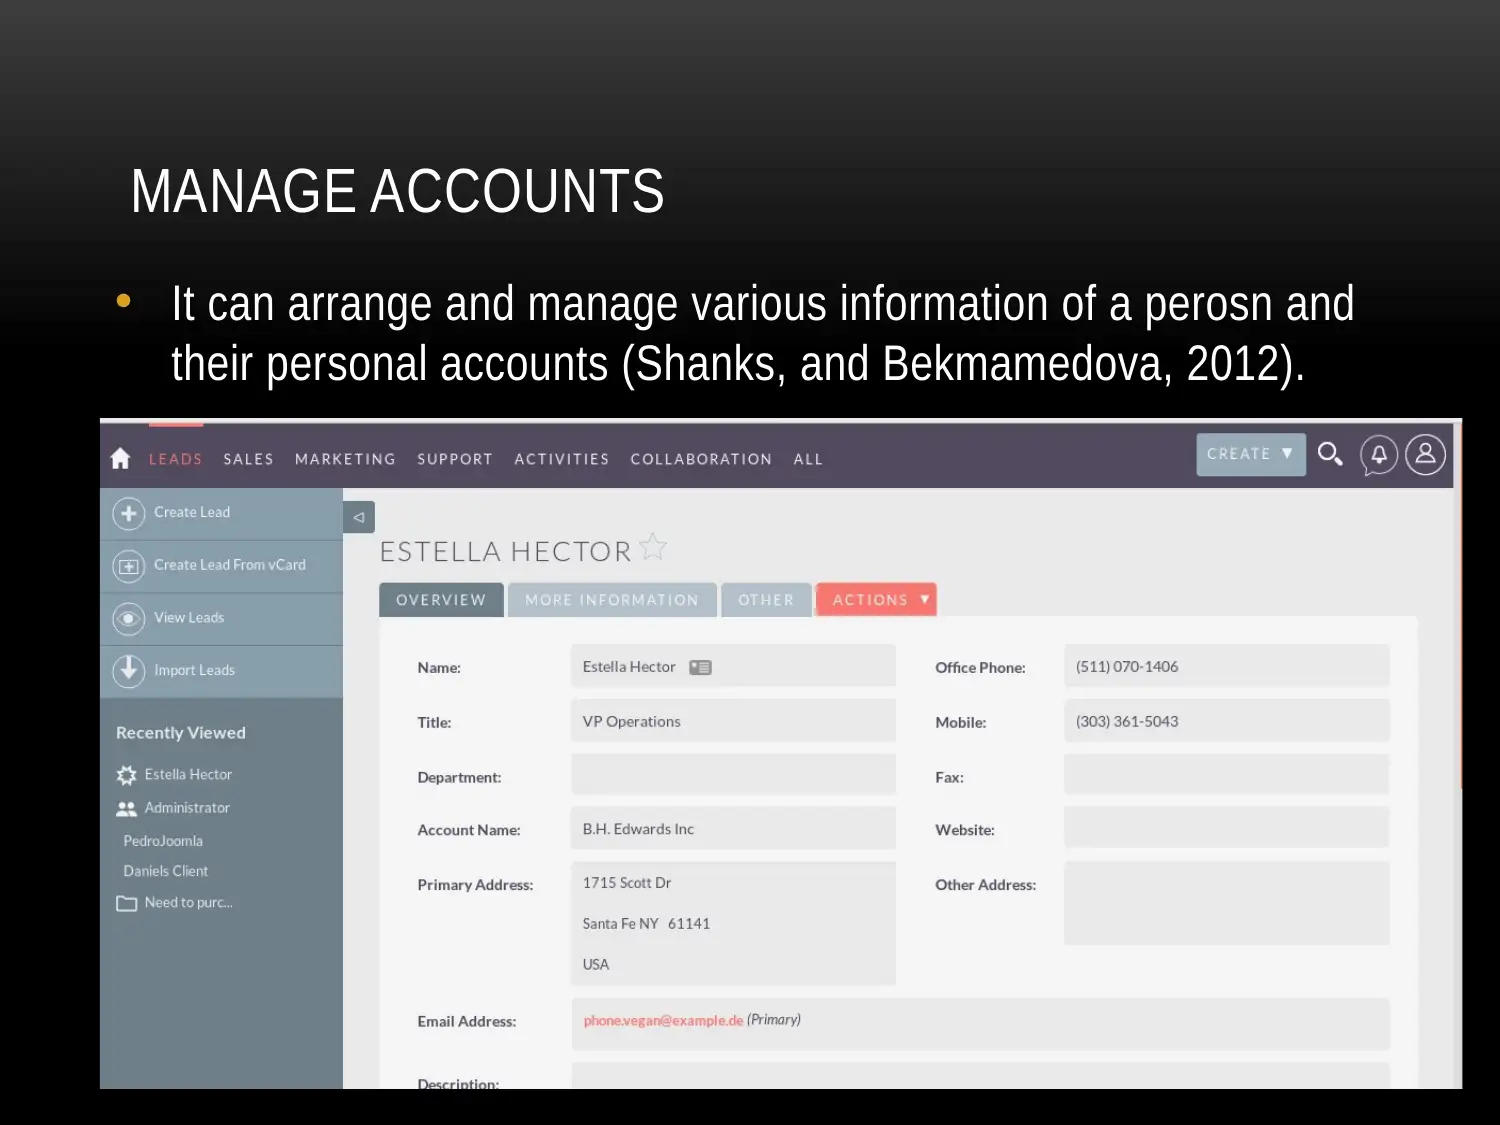
Task: Click the gear icon beside Estella Hector in Recently Viewed
Action: [126, 775]
